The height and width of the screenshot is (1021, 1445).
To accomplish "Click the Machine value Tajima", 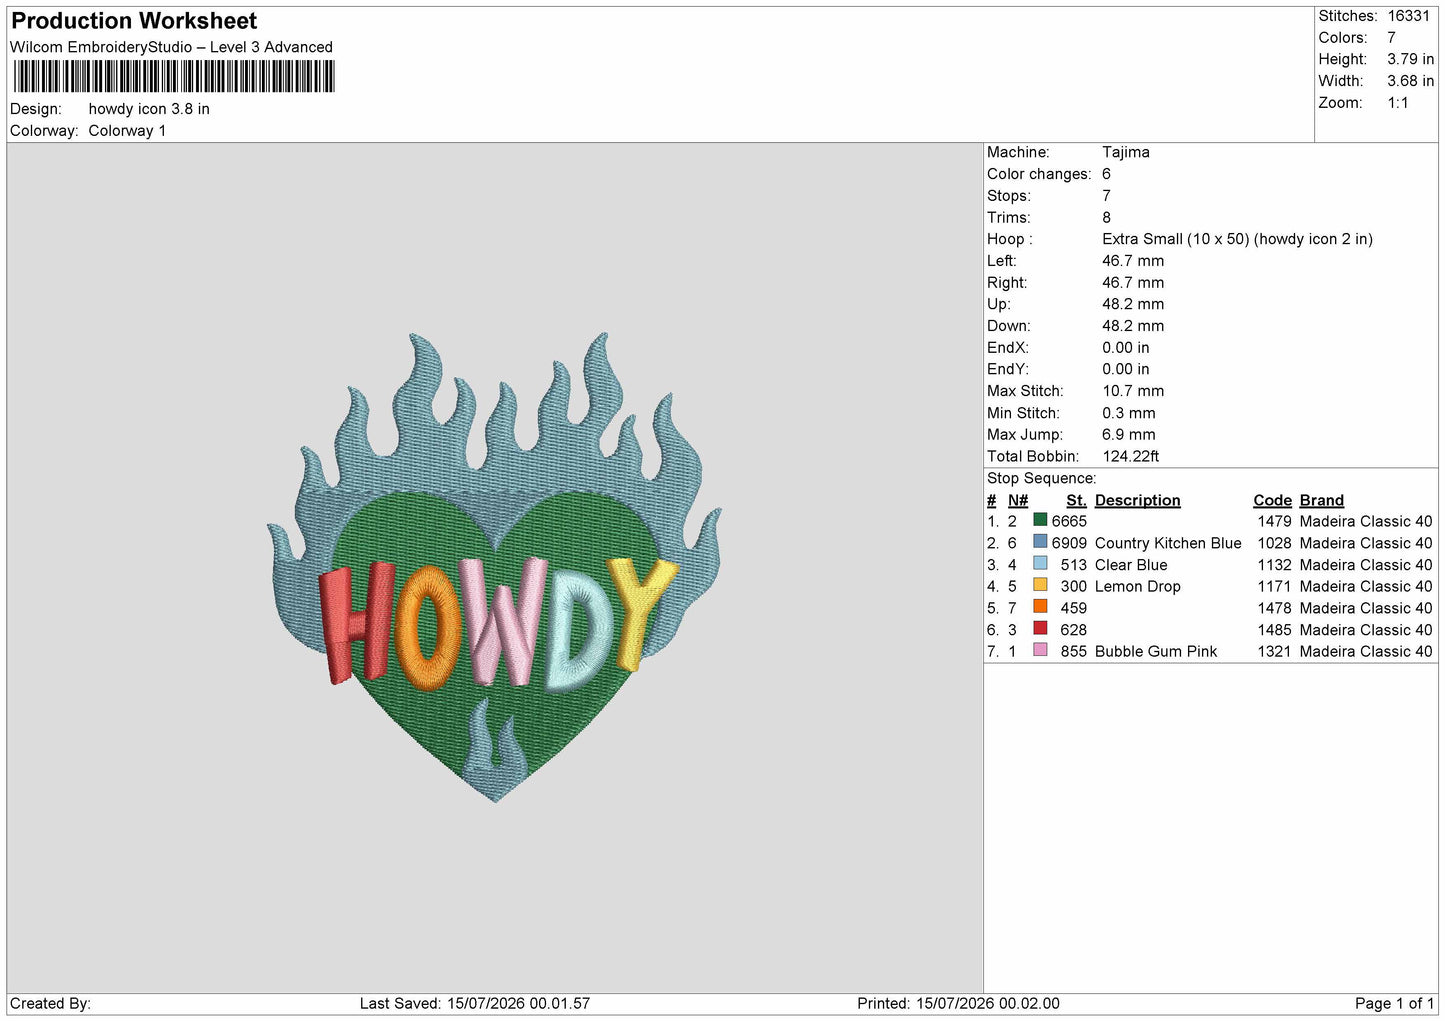I will (1126, 152).
